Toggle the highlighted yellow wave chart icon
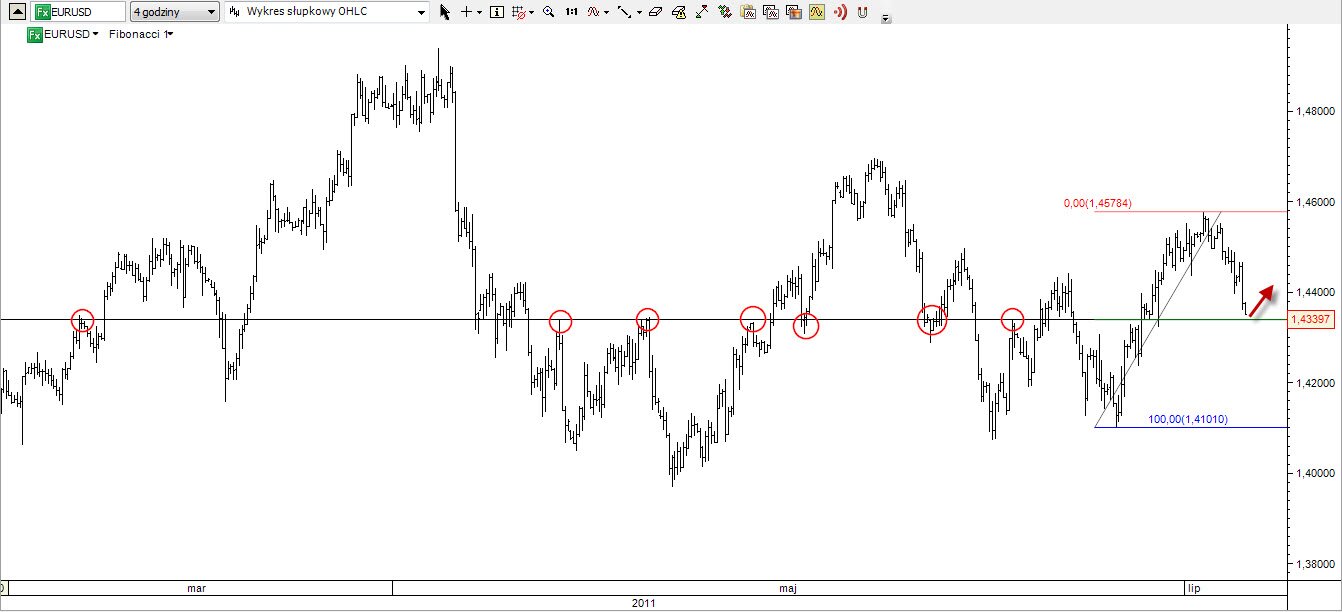This screenshot has width=1342, height=612. (817, 12)
